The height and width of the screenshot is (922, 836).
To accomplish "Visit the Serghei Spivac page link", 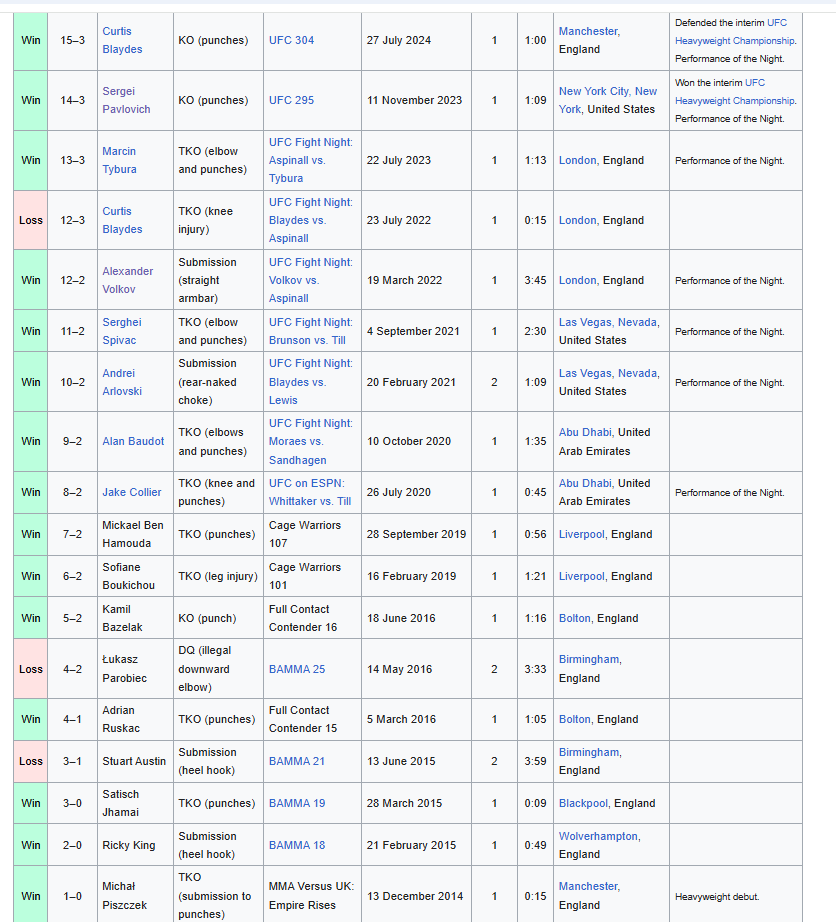I will 122,331.
